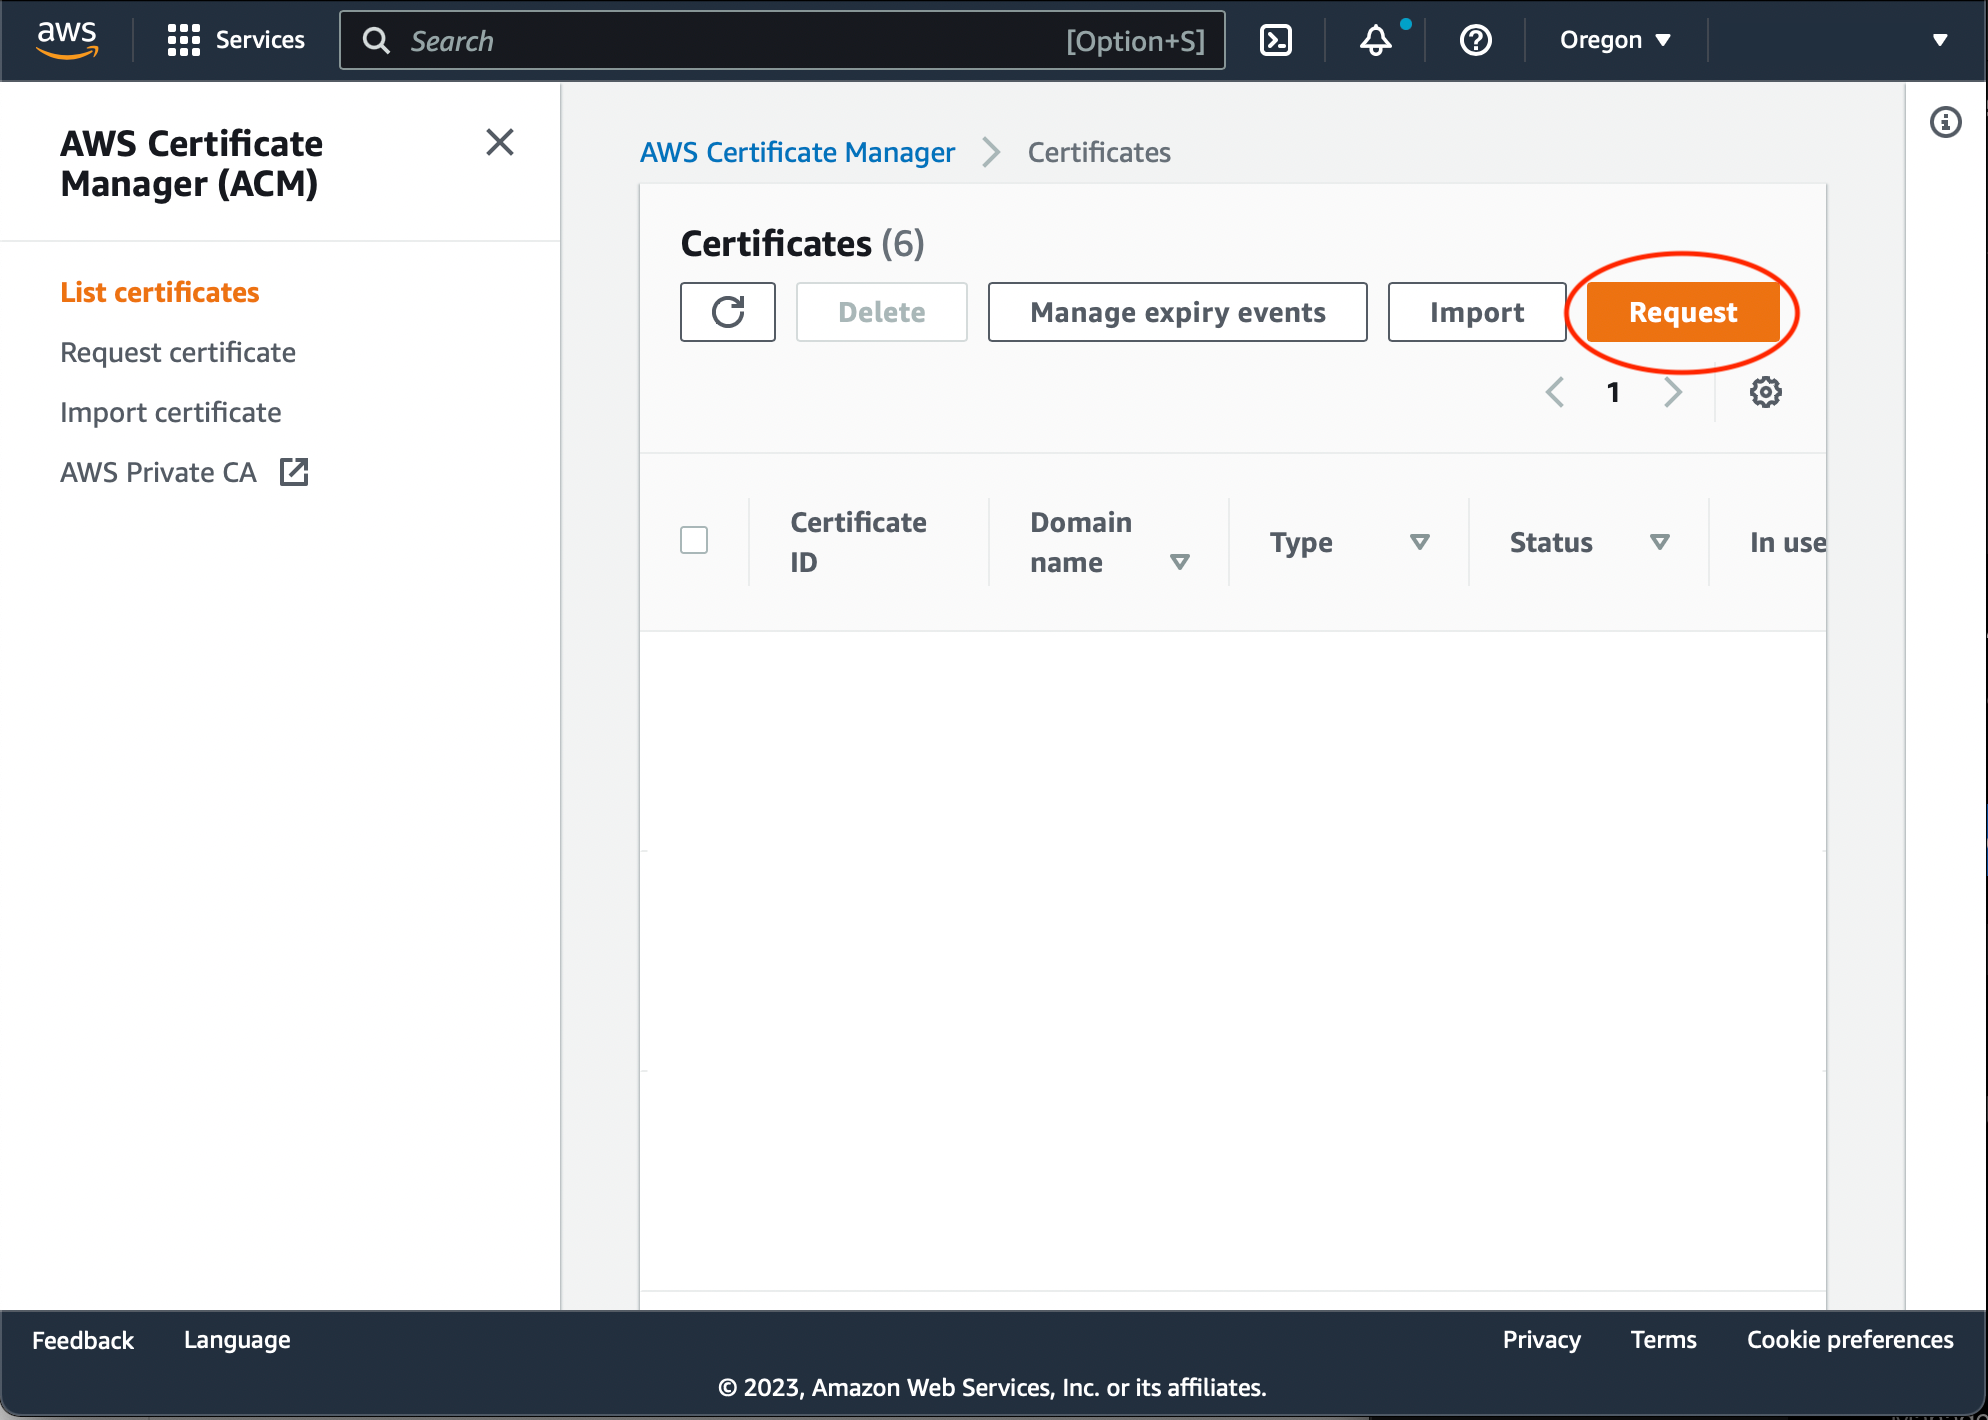
Task: Close the ACM side navigation panel
Action: click(x=500, y=142)
